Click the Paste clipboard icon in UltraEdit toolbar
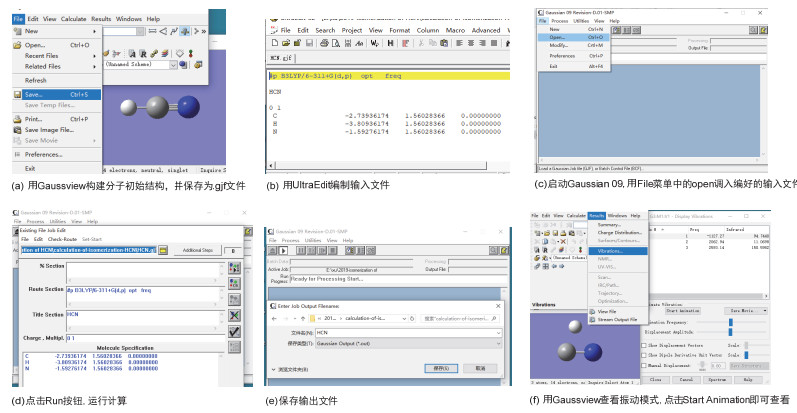Screen dimensions: 797x413 pyautogui.click(x=444, y=43)
